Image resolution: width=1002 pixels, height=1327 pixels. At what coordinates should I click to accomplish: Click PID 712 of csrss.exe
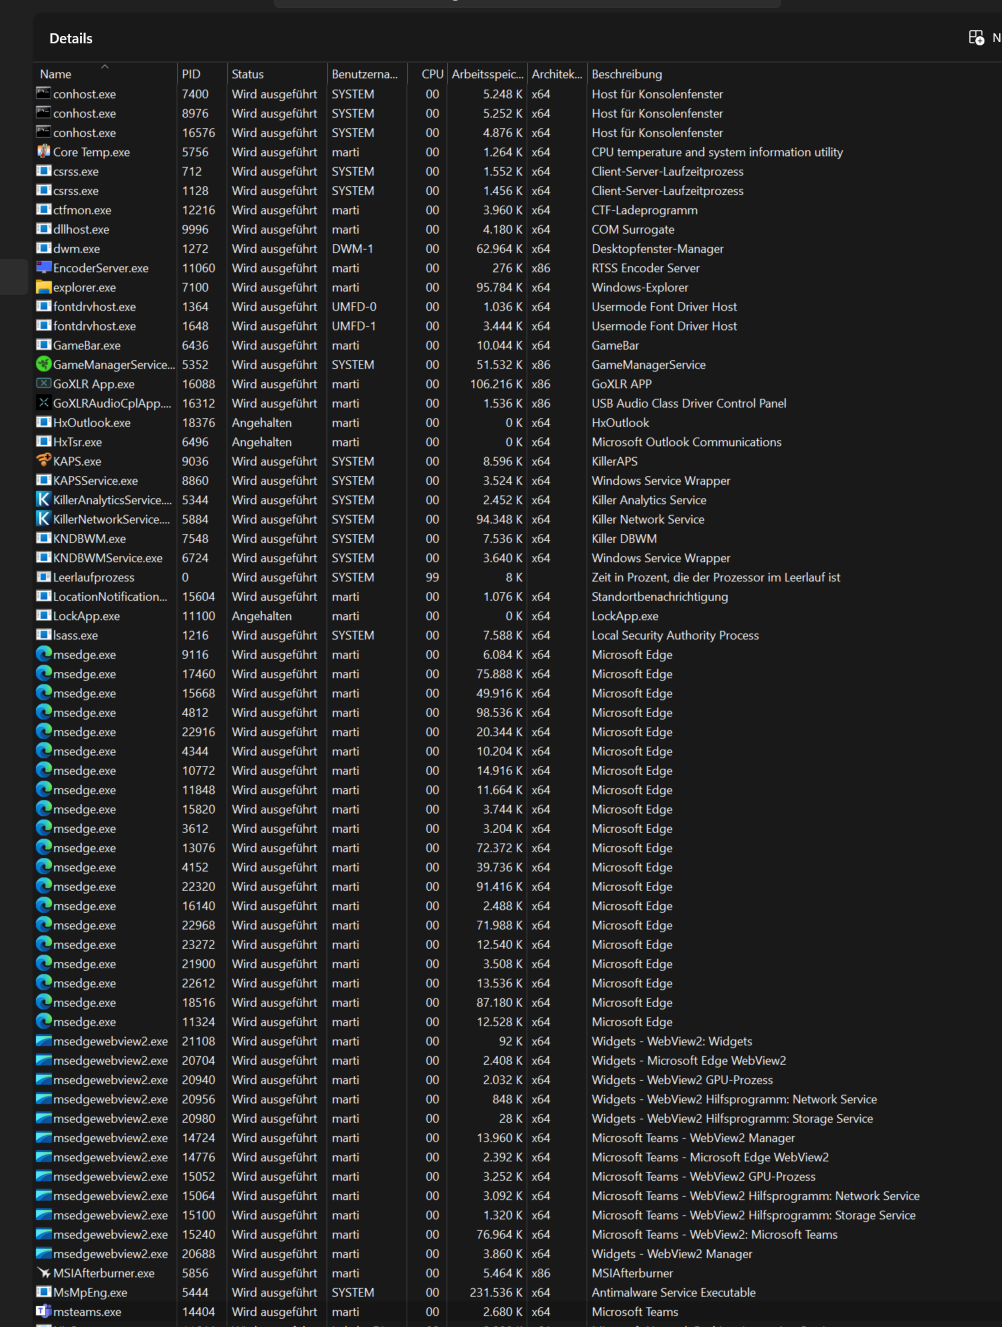click(x=191, y=171)
